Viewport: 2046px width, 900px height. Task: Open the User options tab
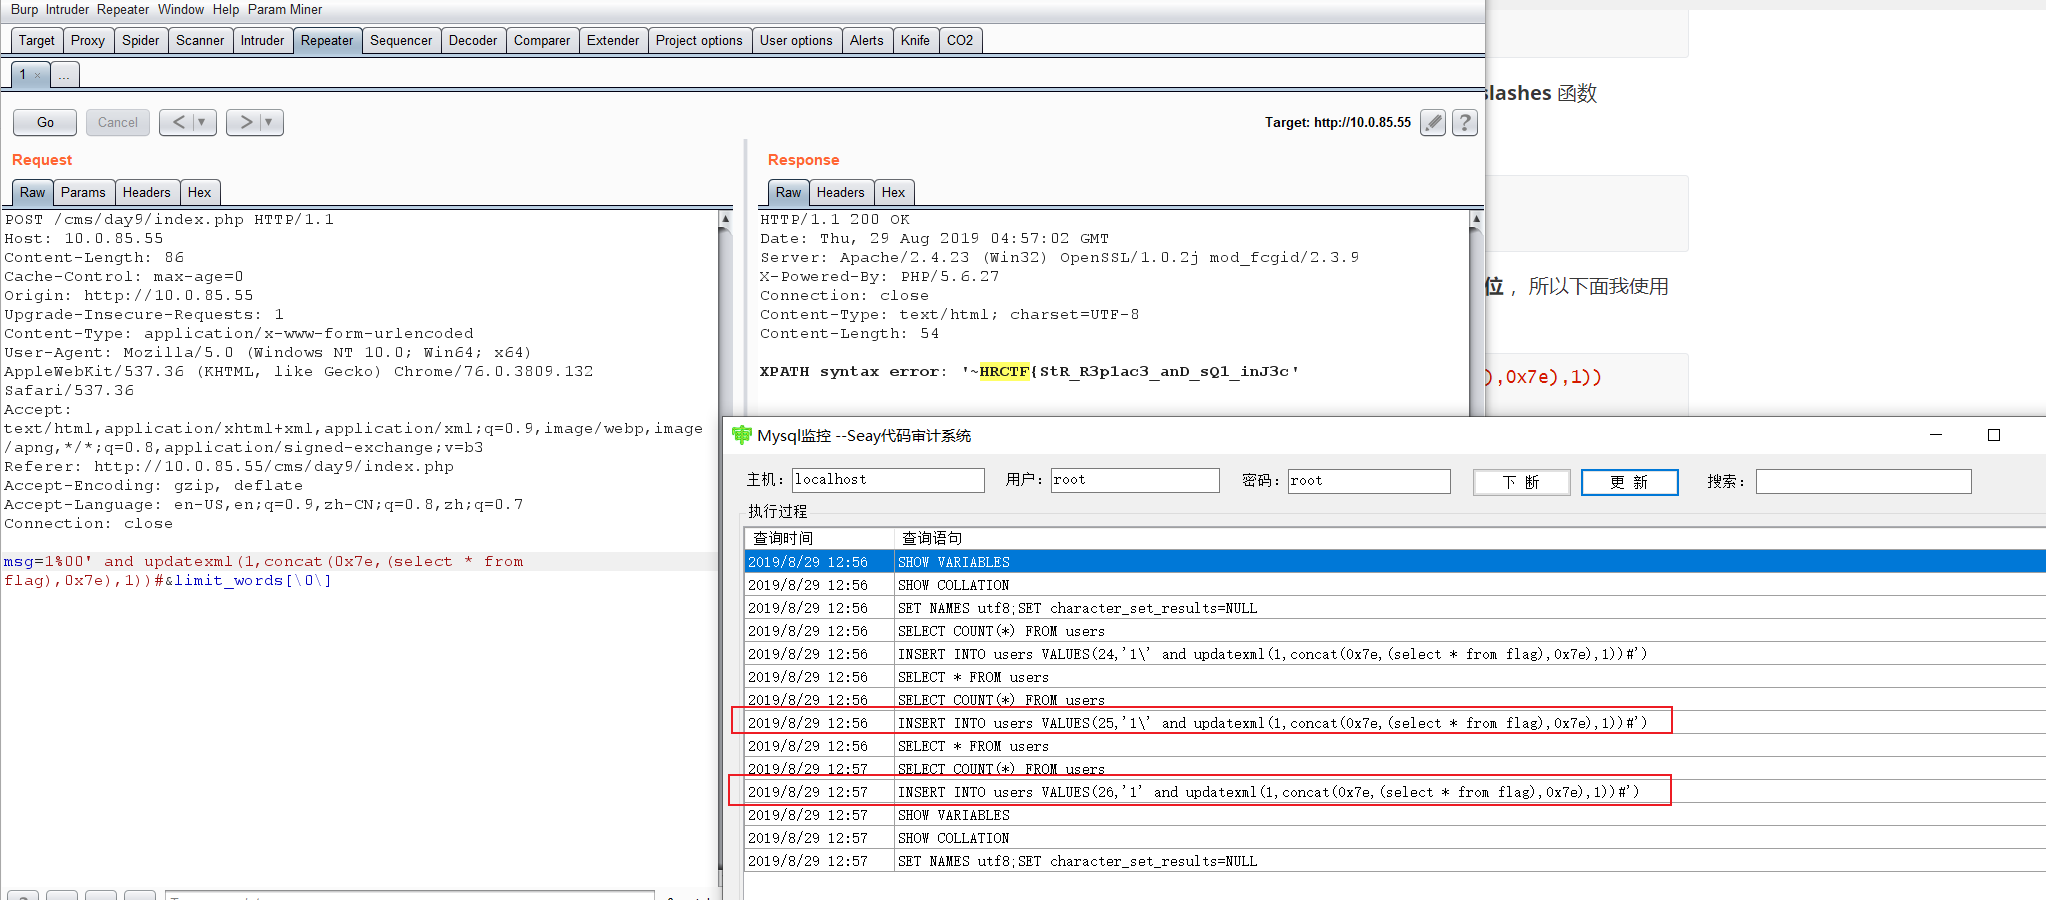tap(796, 40)
